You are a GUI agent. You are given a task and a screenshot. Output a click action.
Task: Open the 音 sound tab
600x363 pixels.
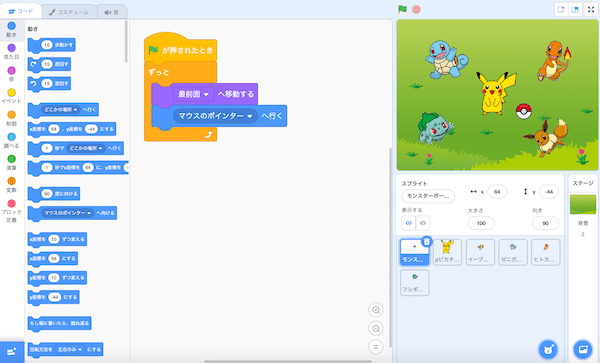click(x=111, y=12)
